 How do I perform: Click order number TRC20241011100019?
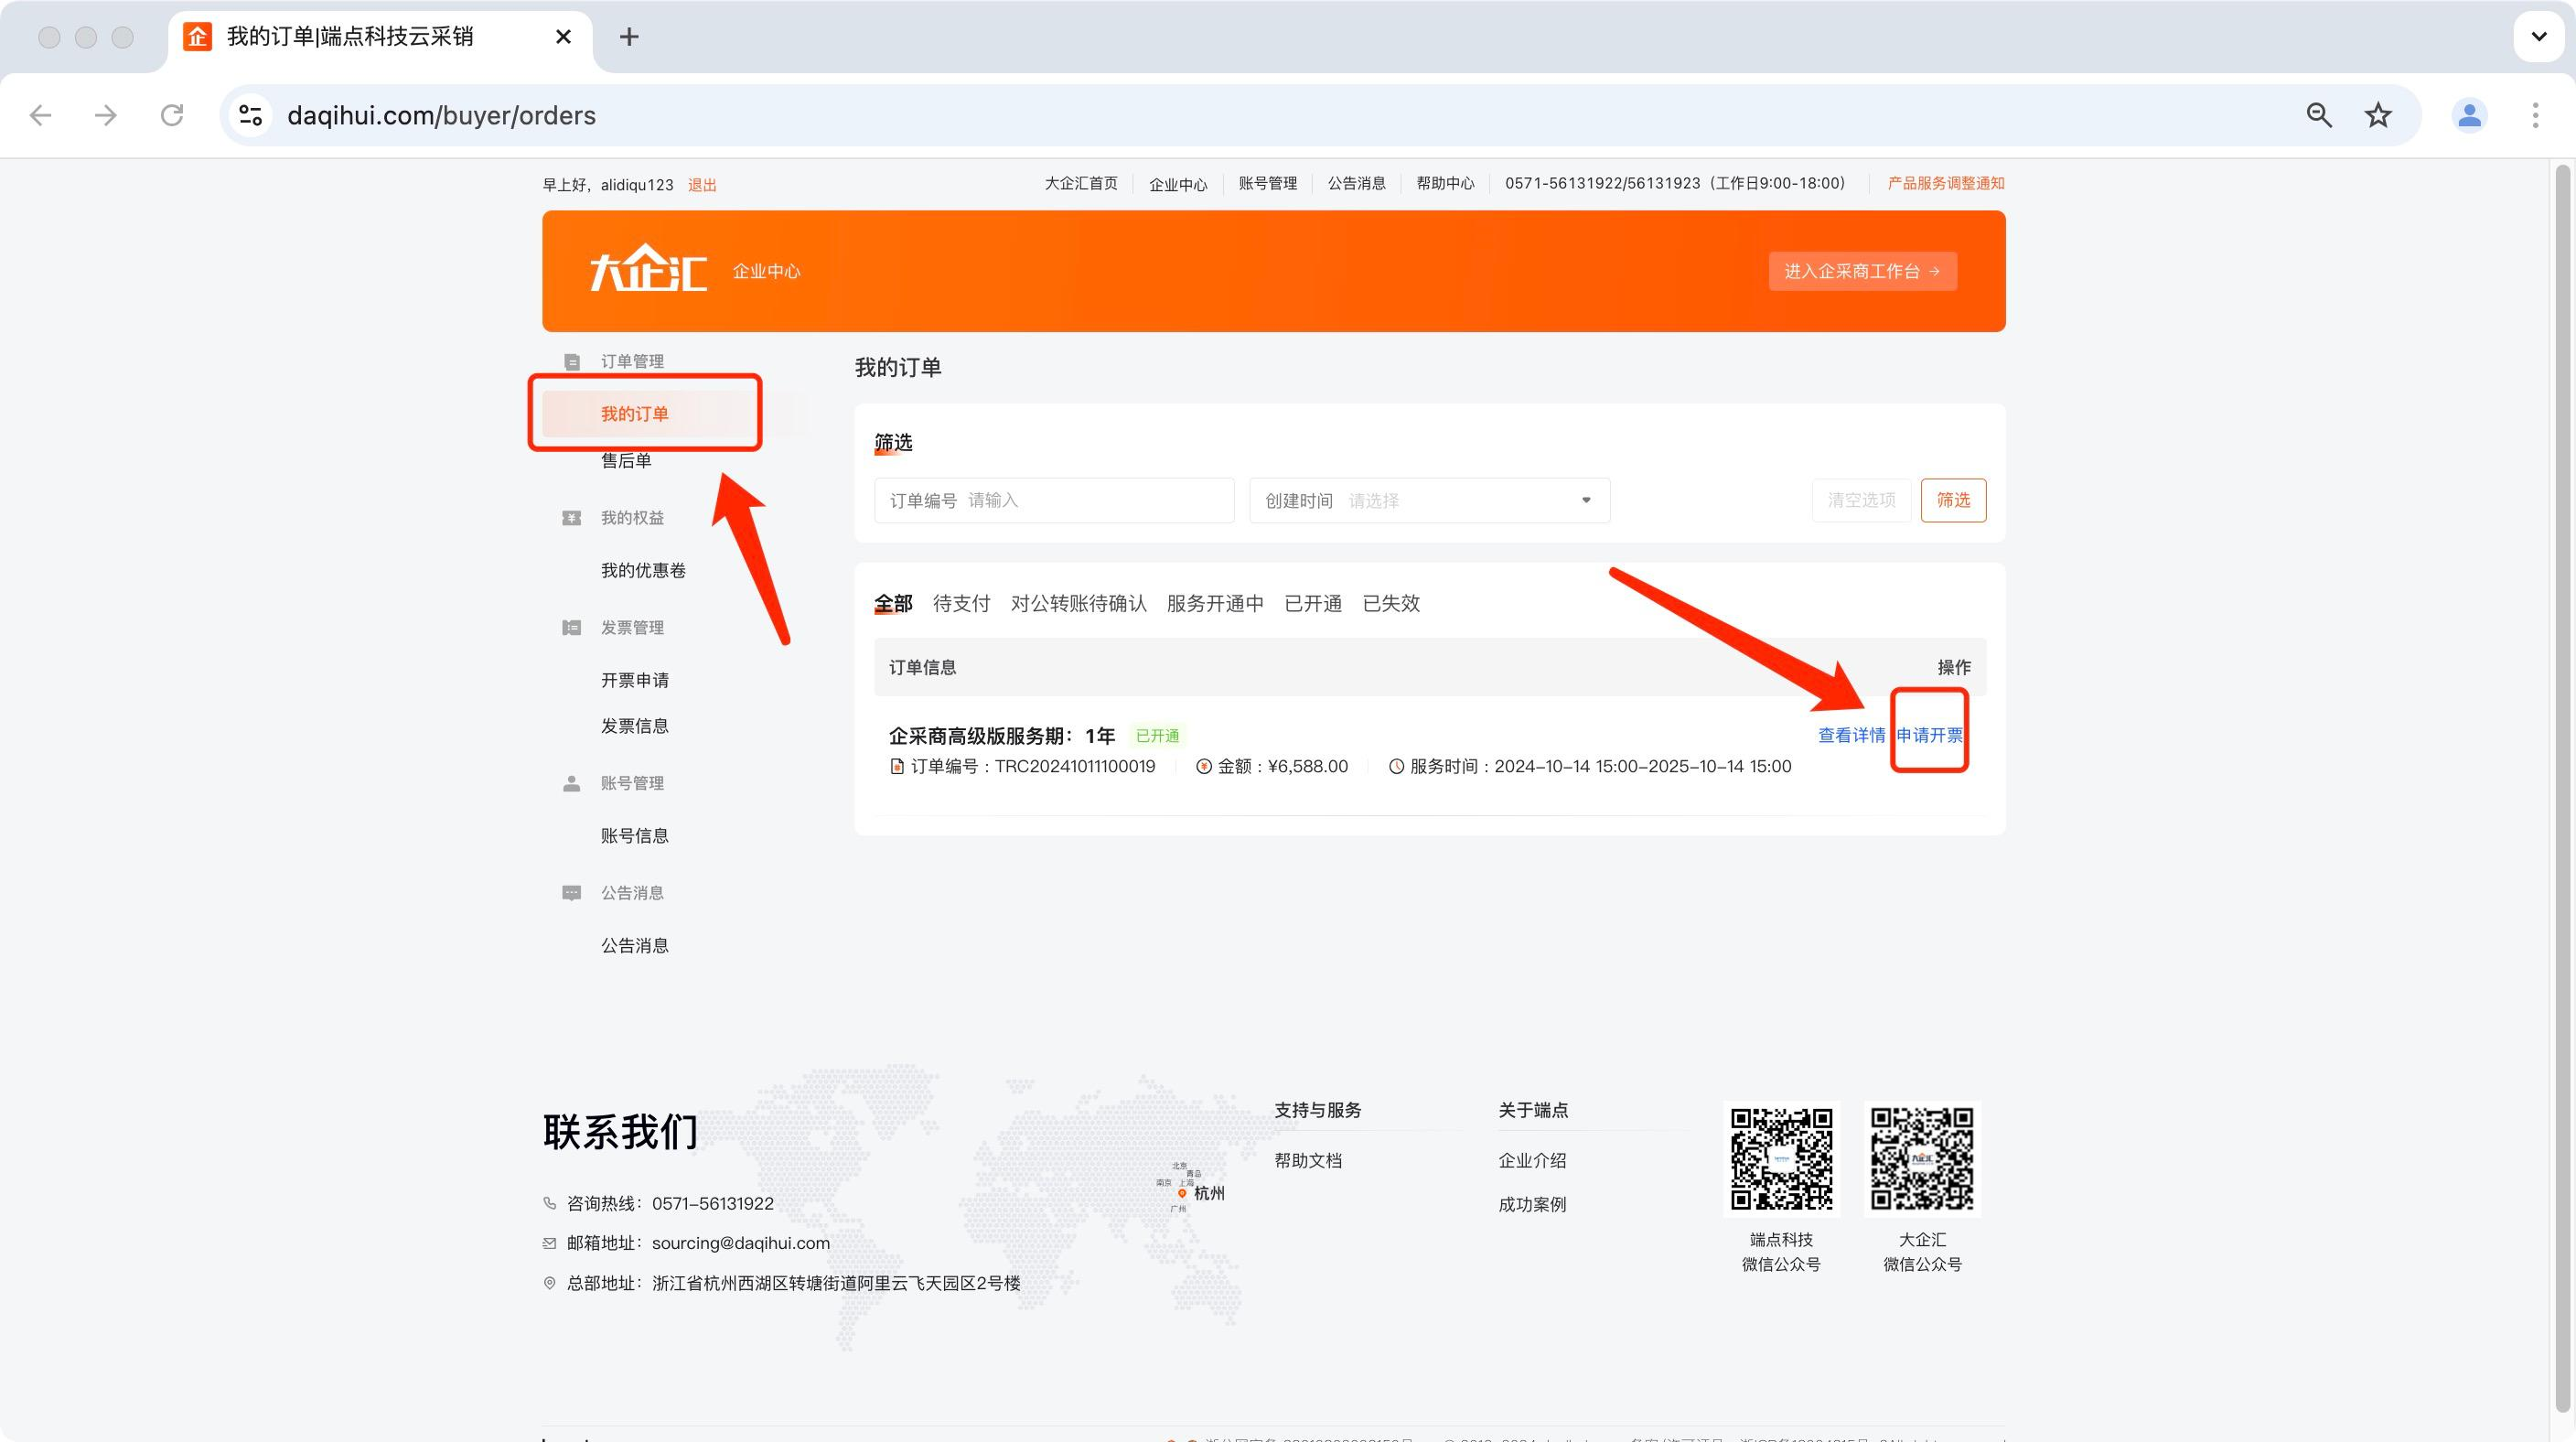1075,767
